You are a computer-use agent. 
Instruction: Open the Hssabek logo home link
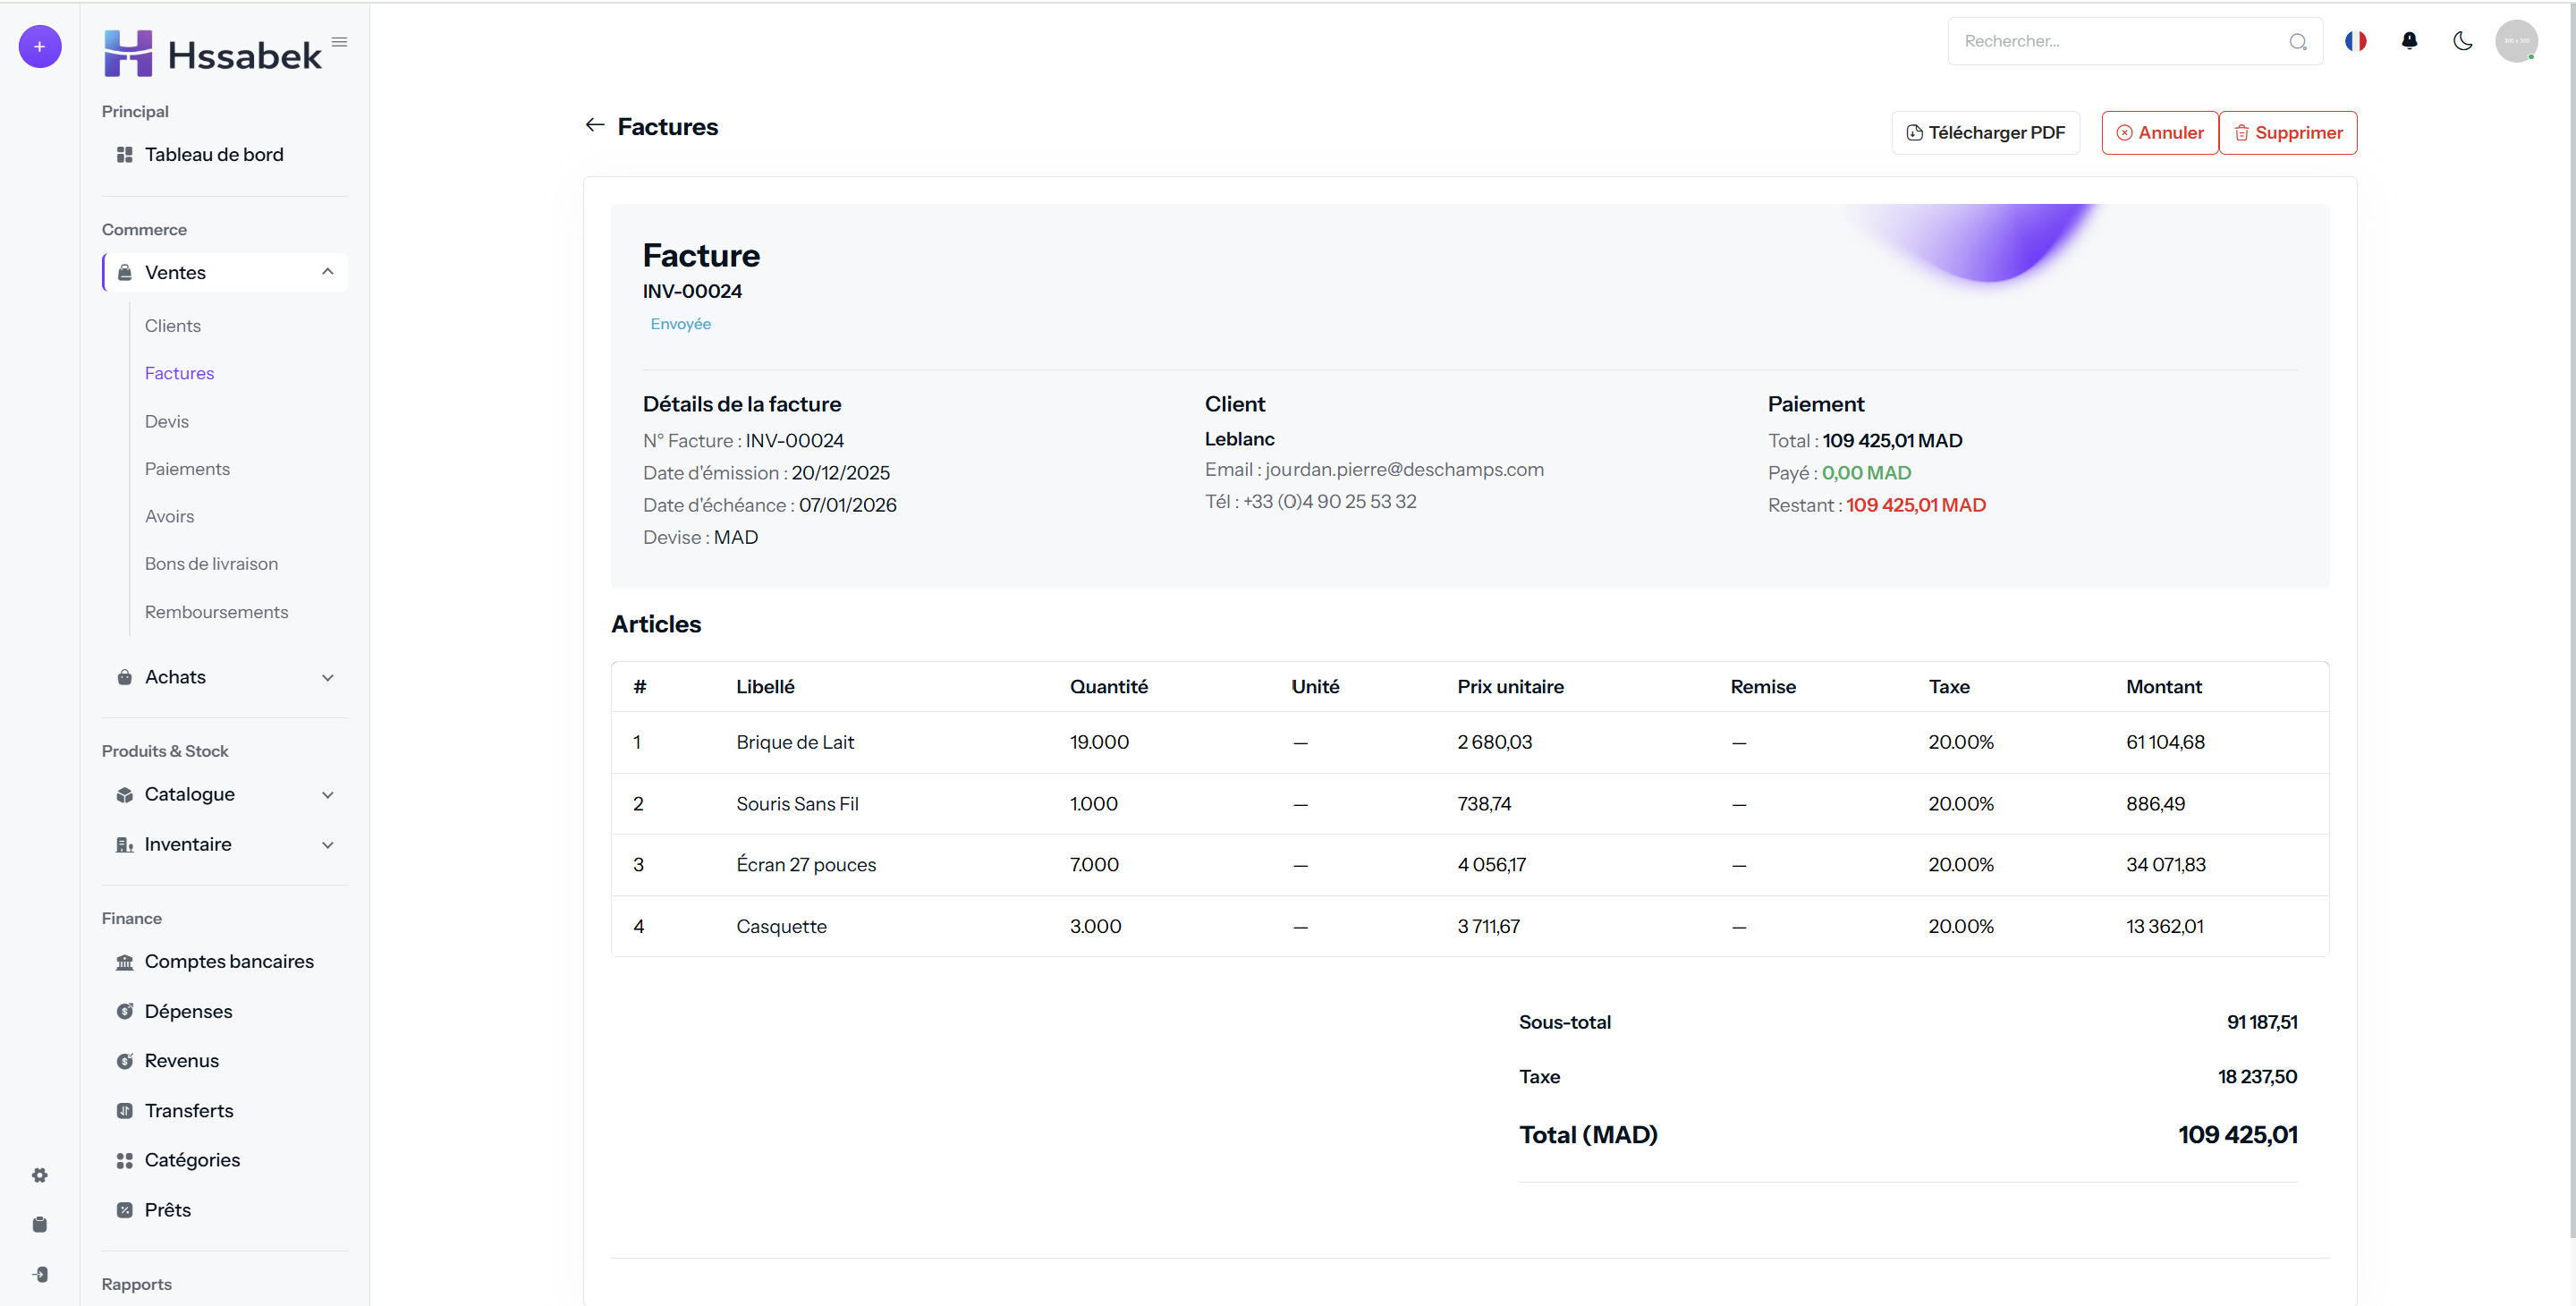[212, 54]
